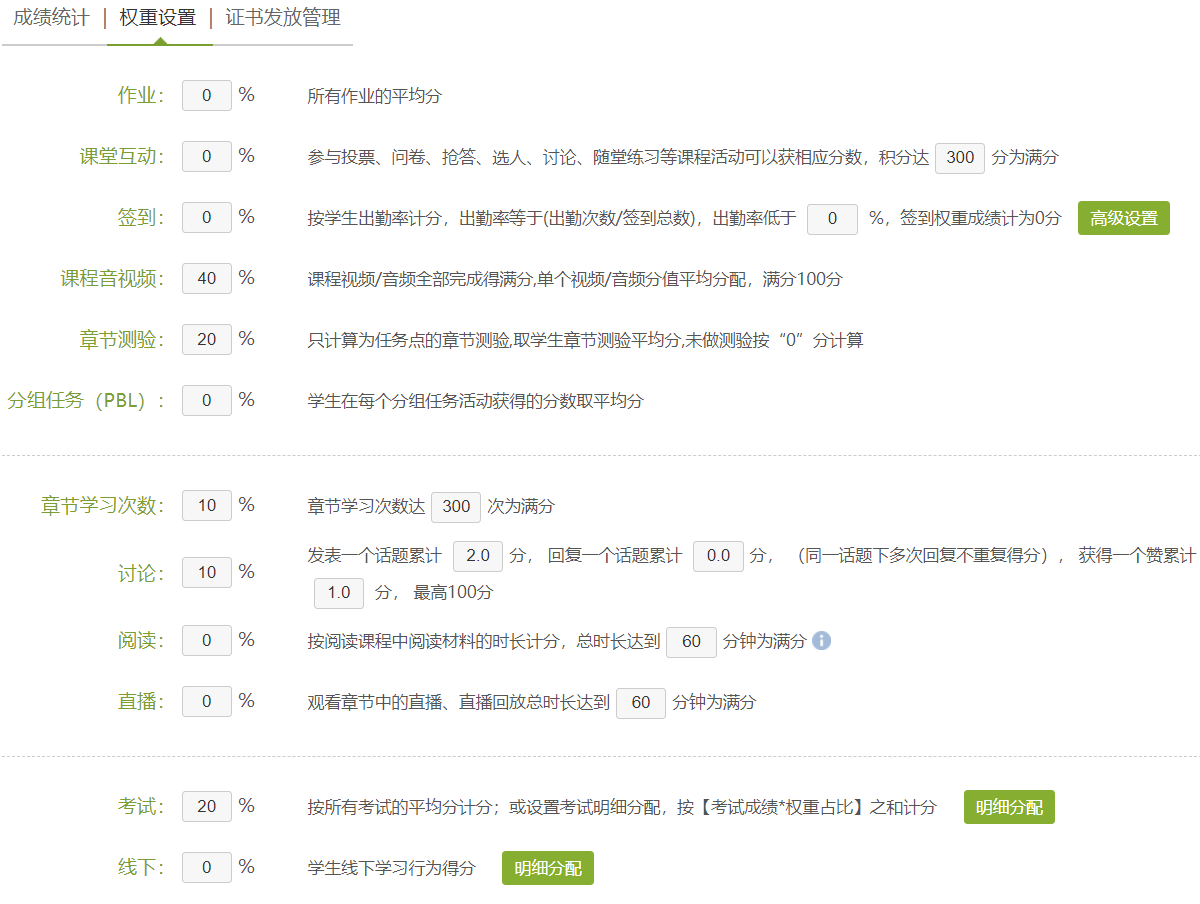Screen dimensions: 1200x904
Task: Click the 出勤率低于 threshold field
Action: tap(832, 219)
